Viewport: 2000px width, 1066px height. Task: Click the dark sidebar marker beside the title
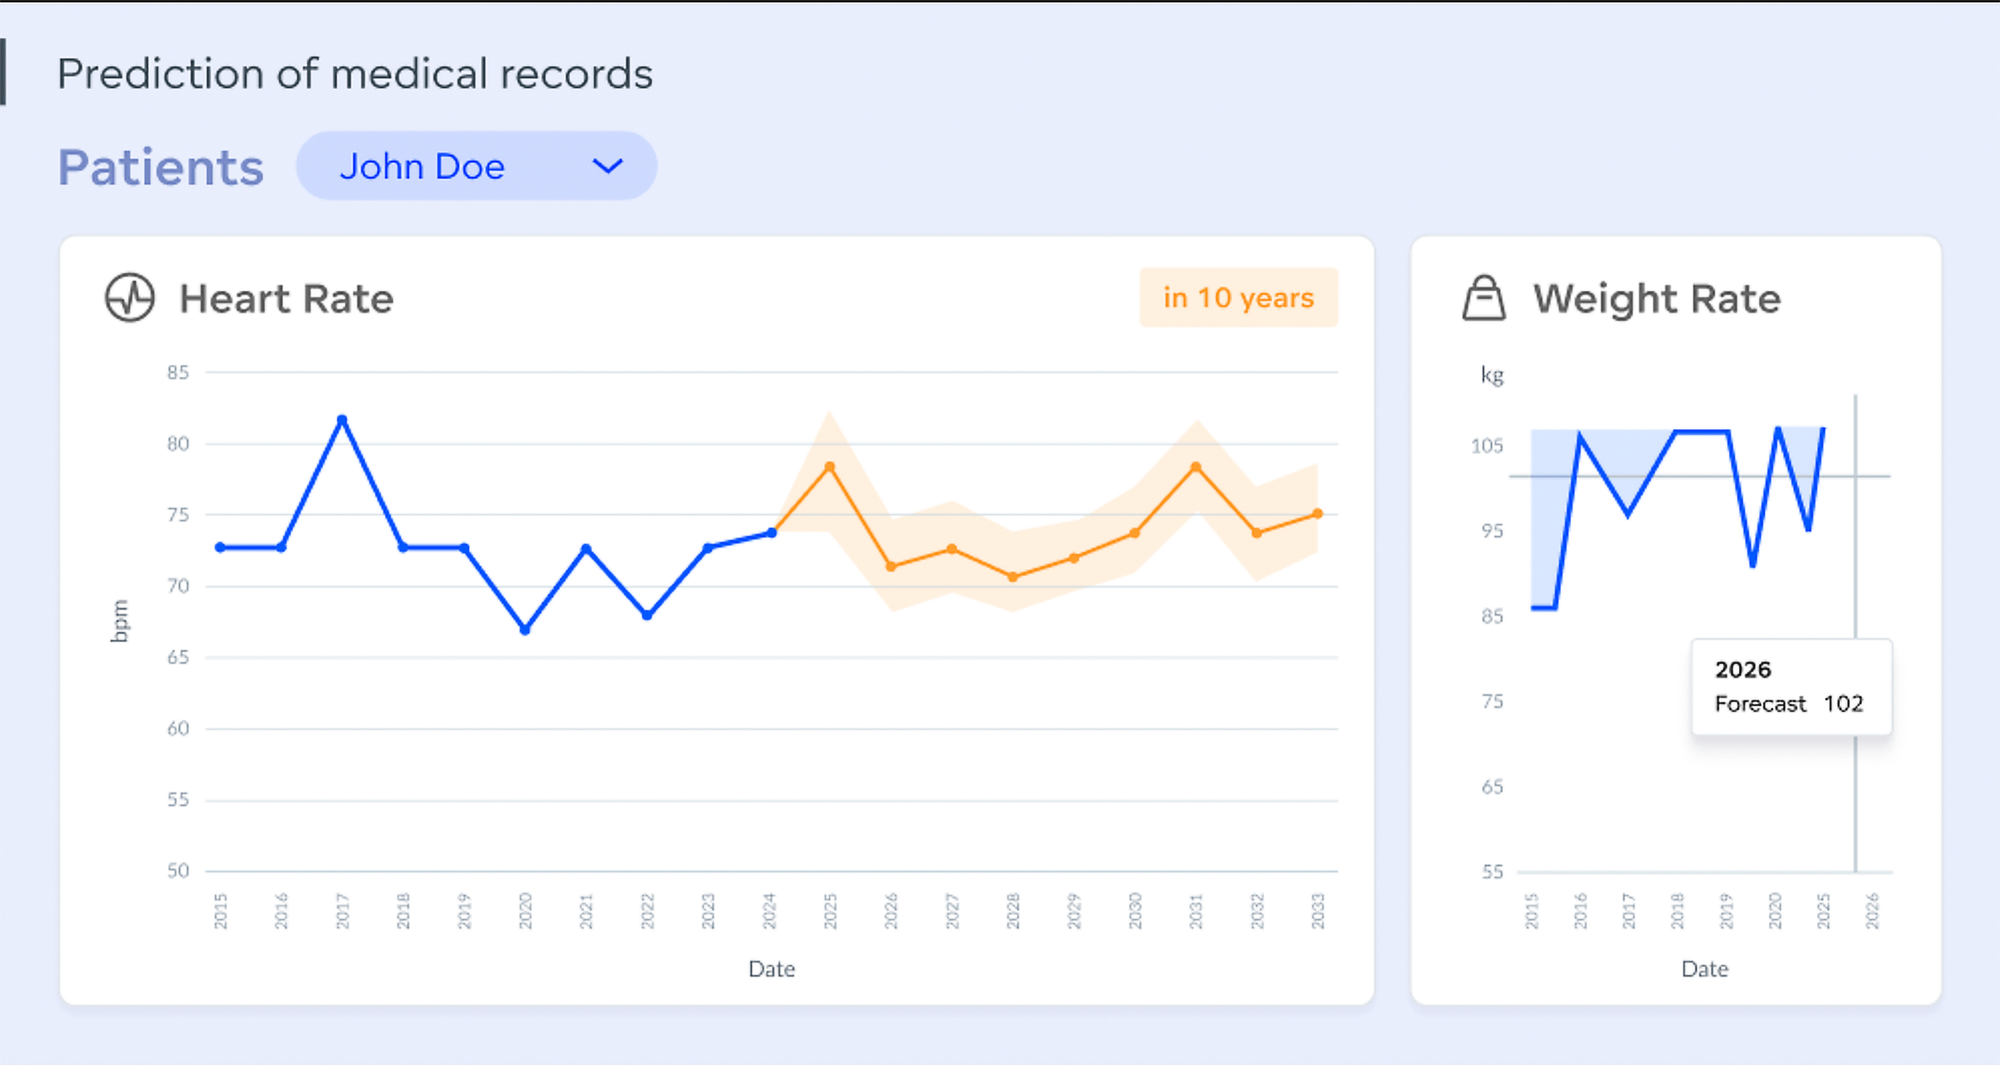point(6,73)
